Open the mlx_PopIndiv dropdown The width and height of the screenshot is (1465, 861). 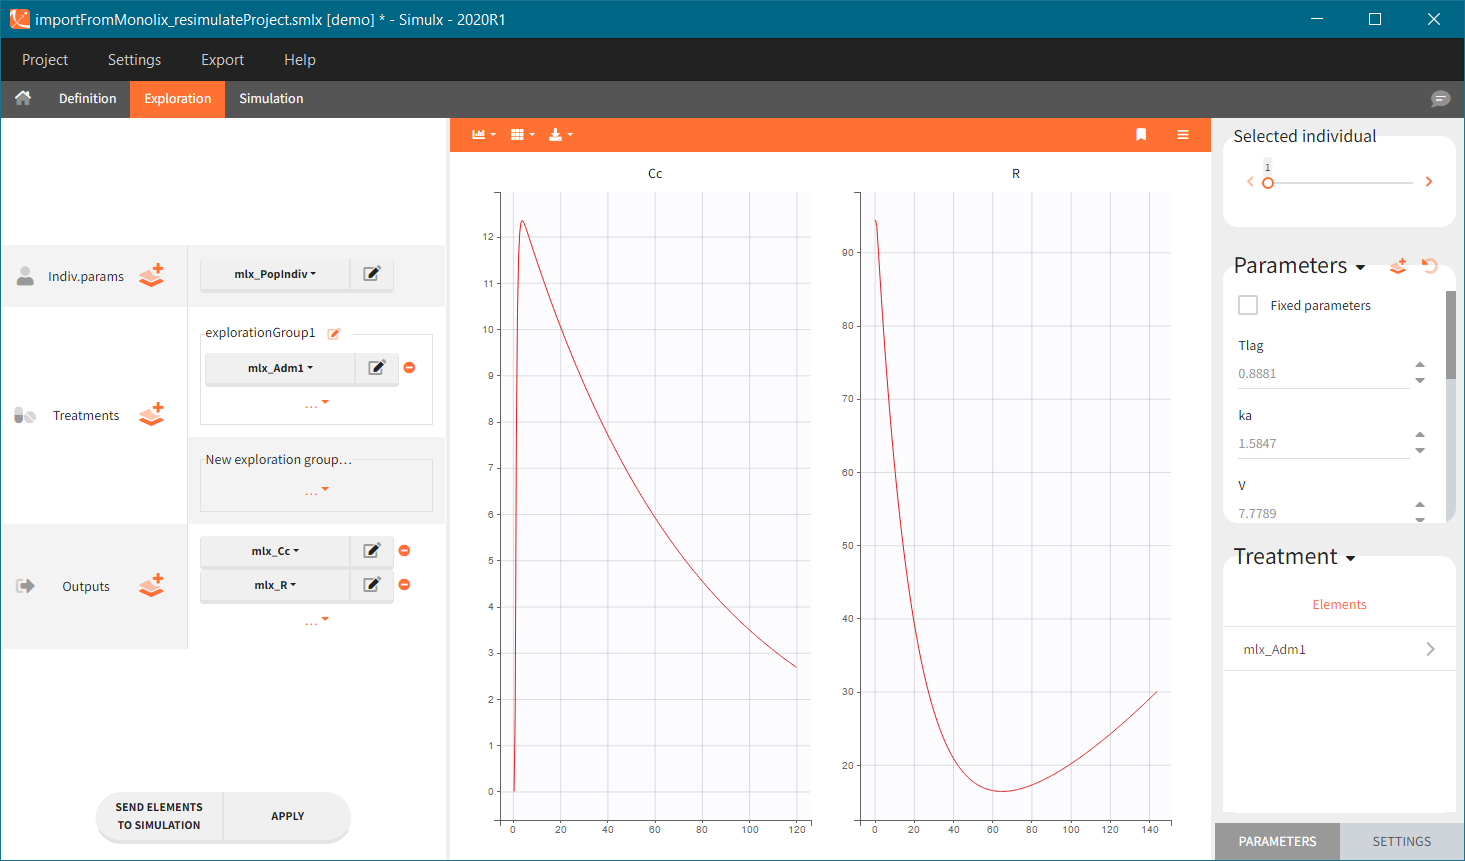click(x=275, y=273)
